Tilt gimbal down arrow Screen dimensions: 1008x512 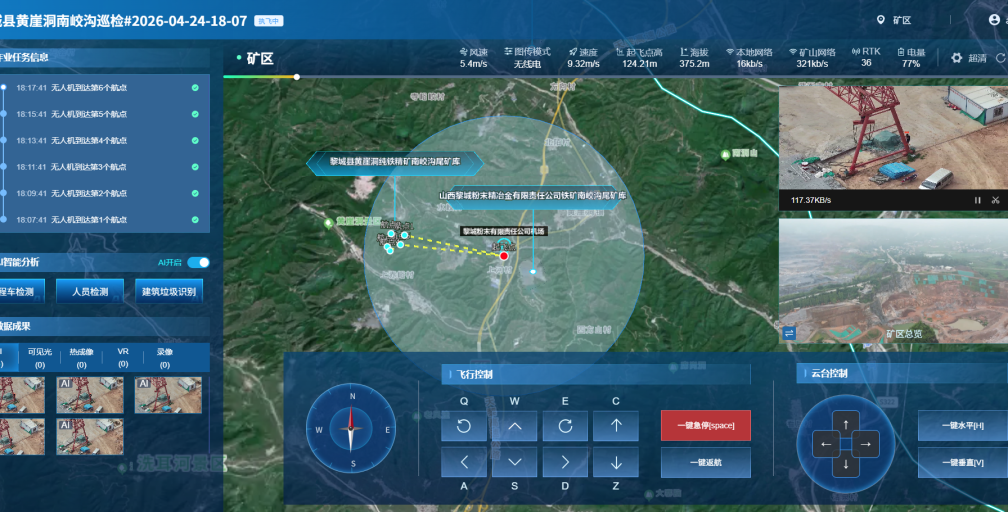[845, 464]
